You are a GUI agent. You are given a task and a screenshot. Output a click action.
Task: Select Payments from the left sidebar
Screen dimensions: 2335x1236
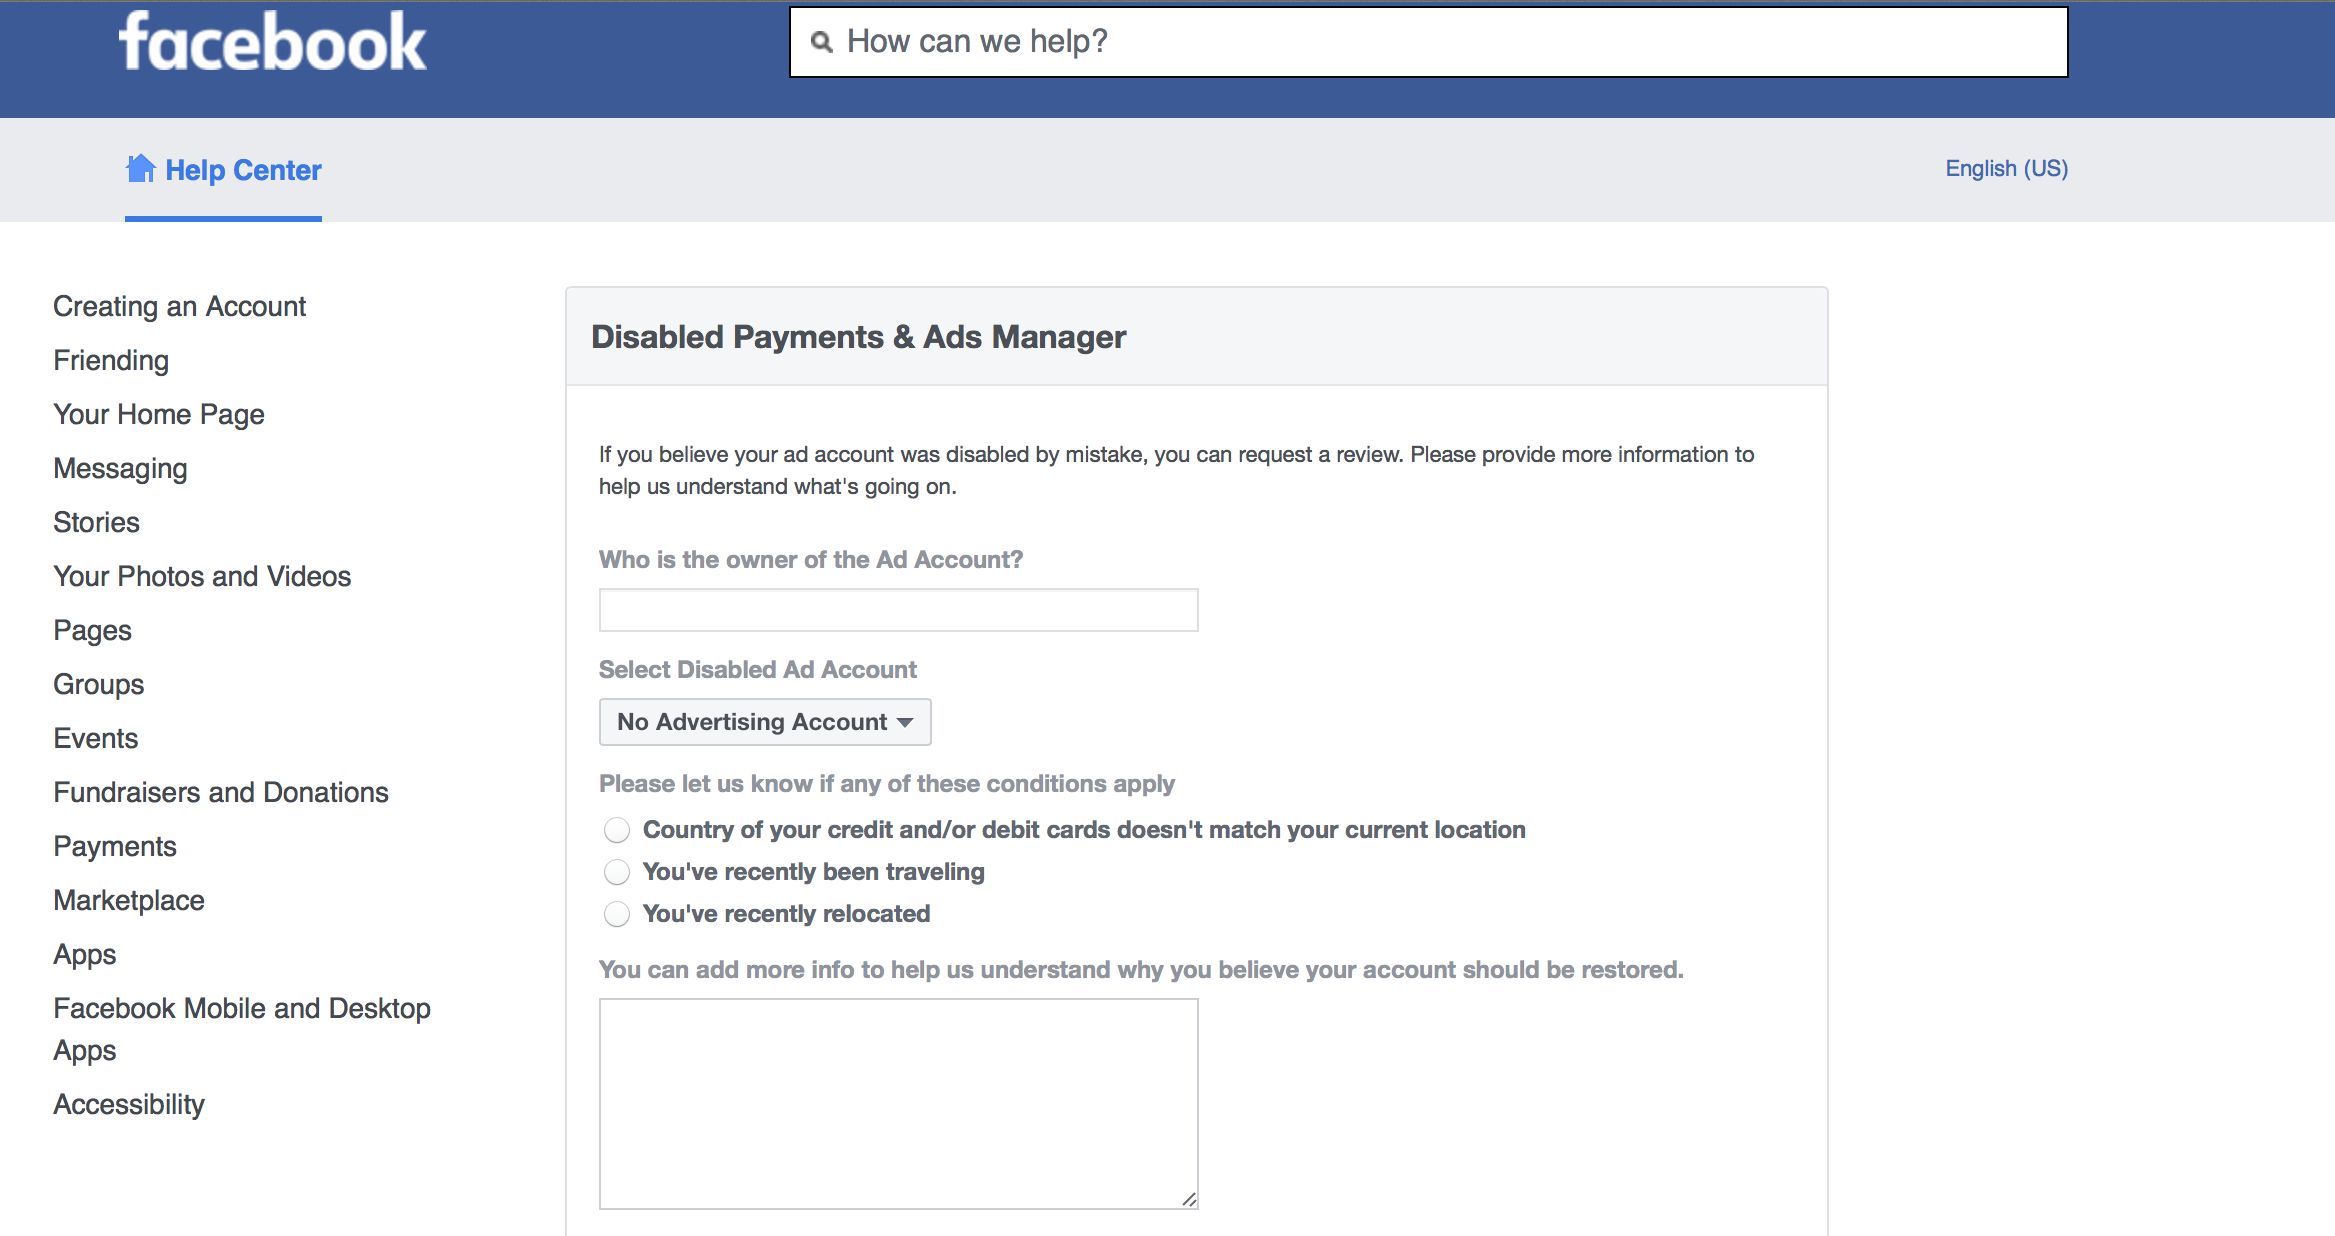[116, 845]
